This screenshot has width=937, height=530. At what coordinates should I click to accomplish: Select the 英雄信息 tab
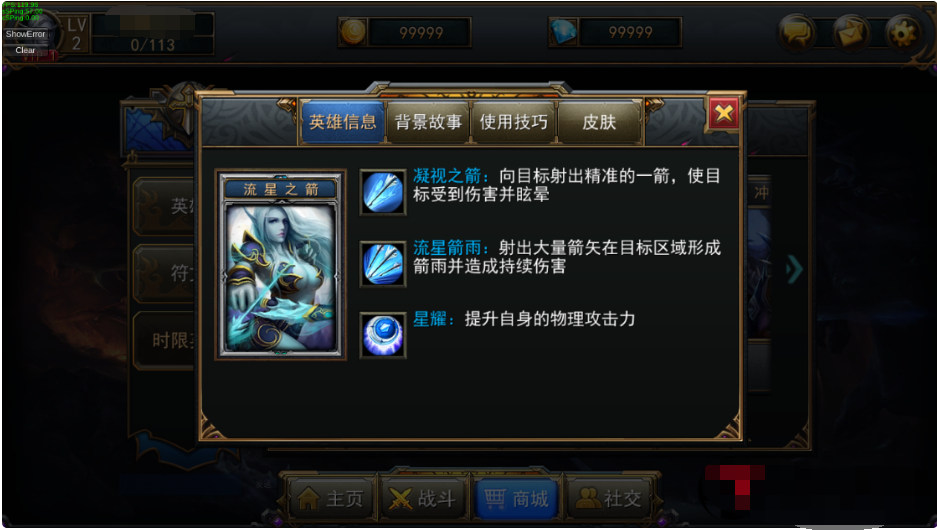[x=342, y=122]
